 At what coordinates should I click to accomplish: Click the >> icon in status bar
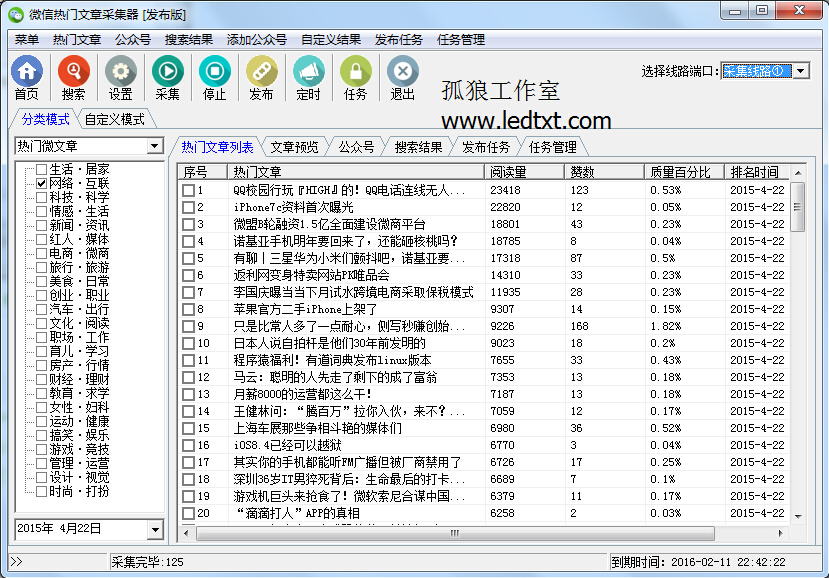[16, 562]
